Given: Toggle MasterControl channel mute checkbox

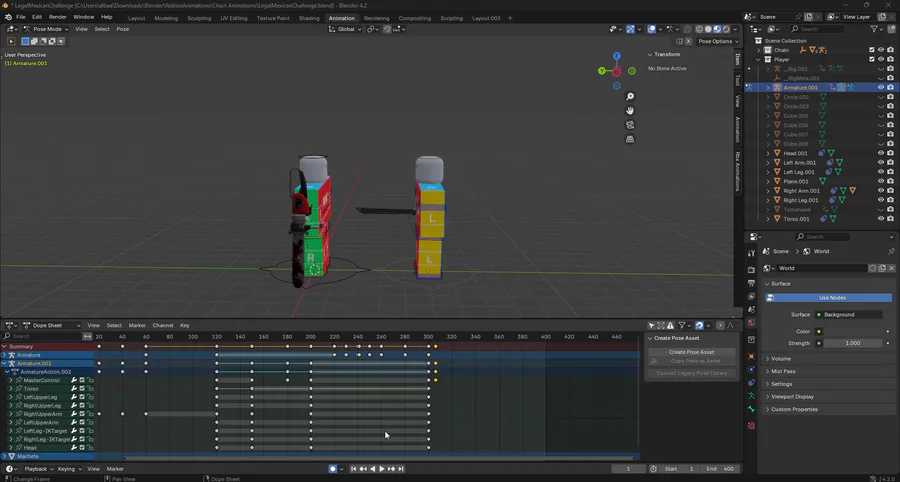Looking at the screenshot, I should [x=82, y=380].
